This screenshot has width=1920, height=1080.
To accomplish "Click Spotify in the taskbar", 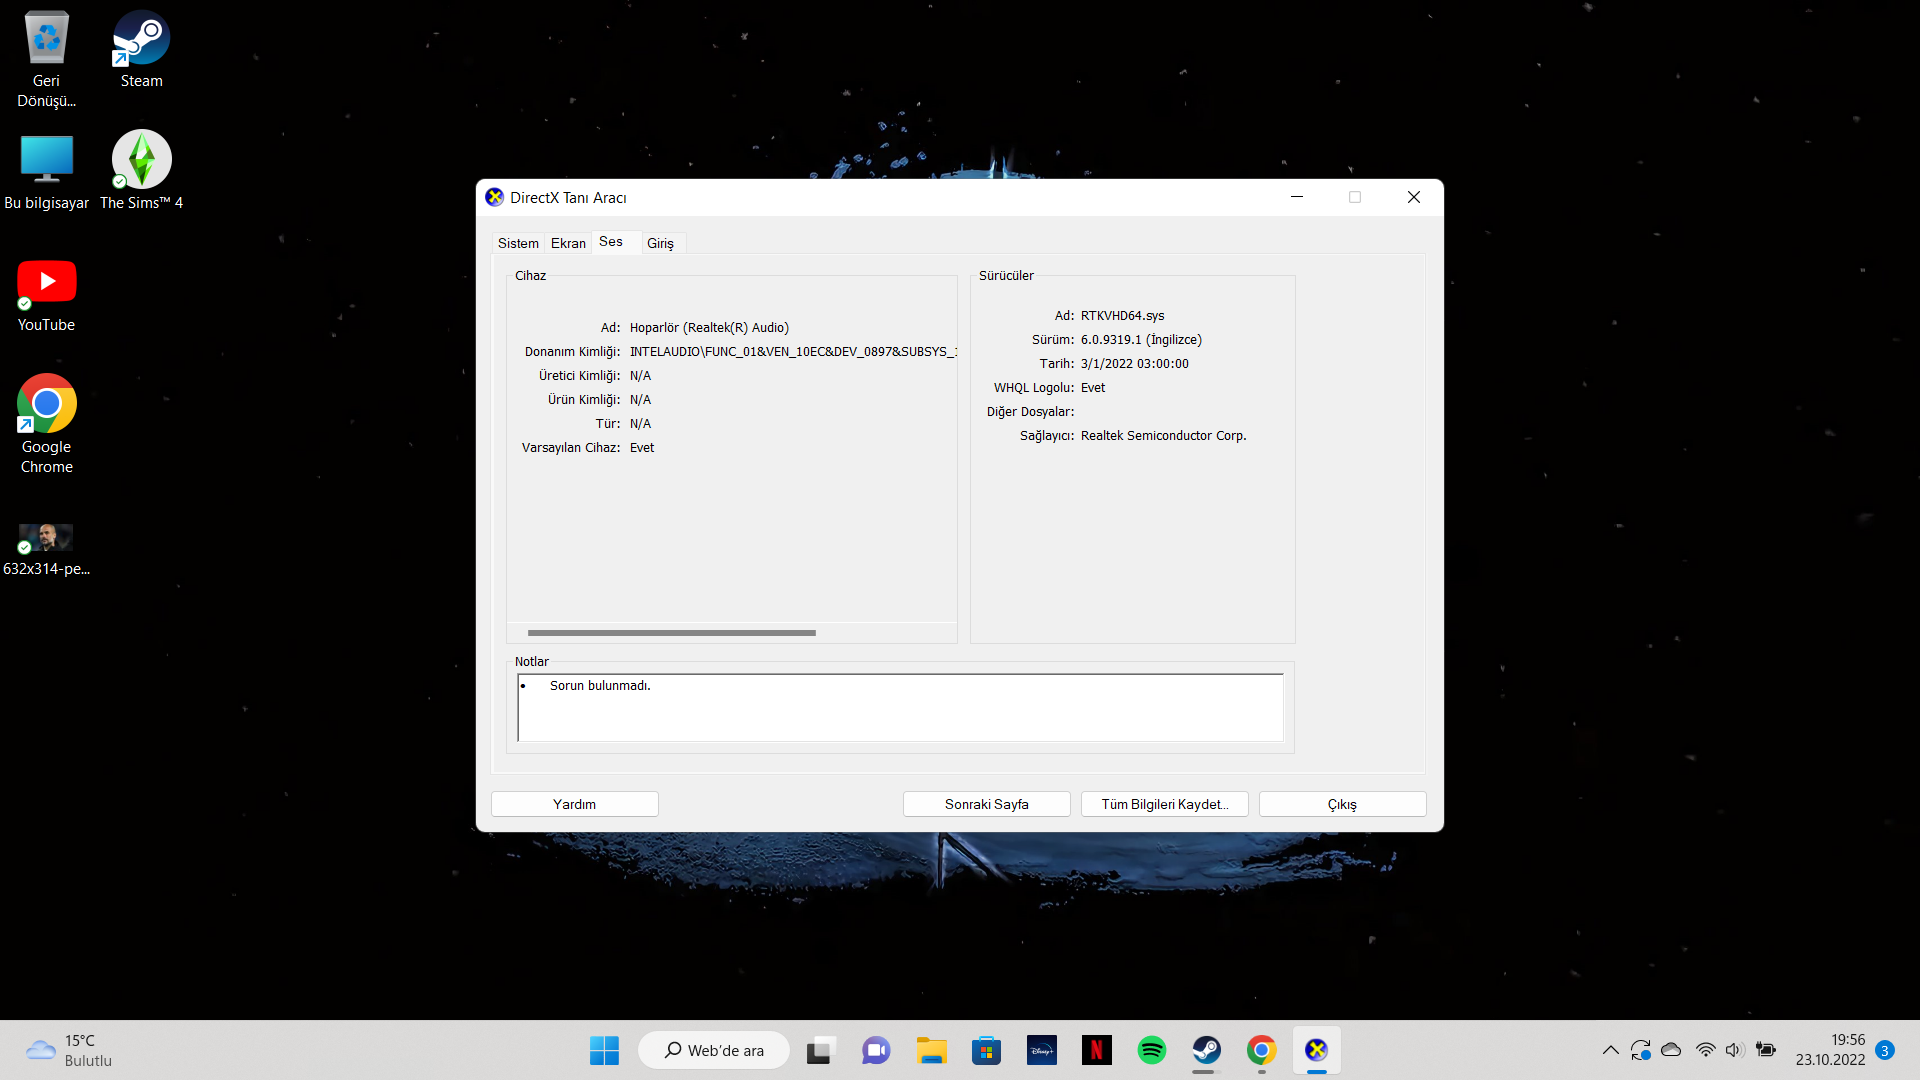I will (1152, 1050).
